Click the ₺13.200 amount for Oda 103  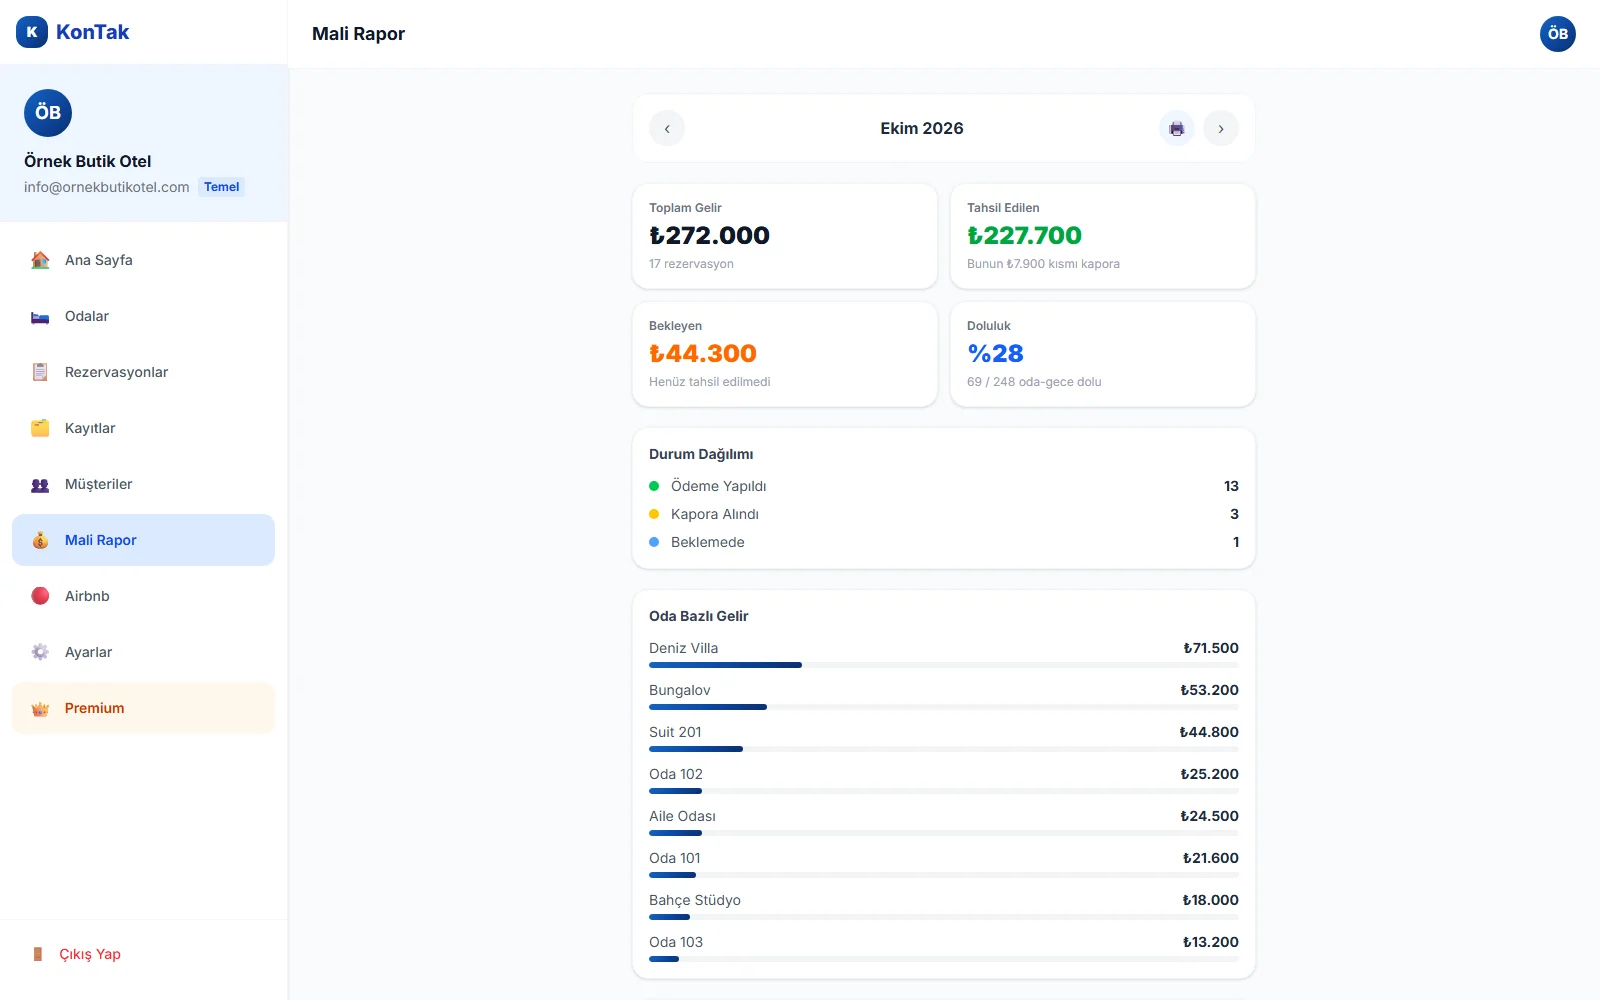coord(1210,942)
